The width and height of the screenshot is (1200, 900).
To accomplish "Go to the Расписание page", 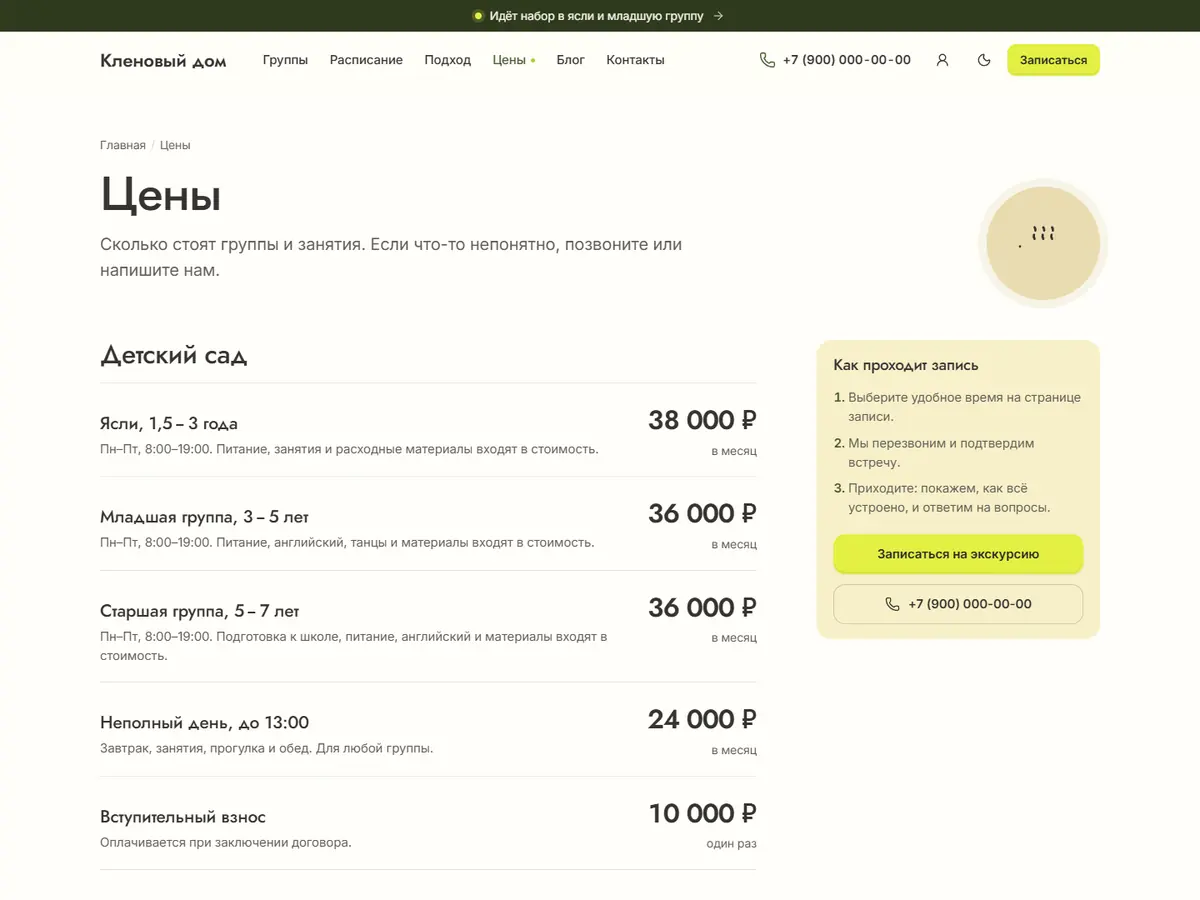I will tap(366, 60).
